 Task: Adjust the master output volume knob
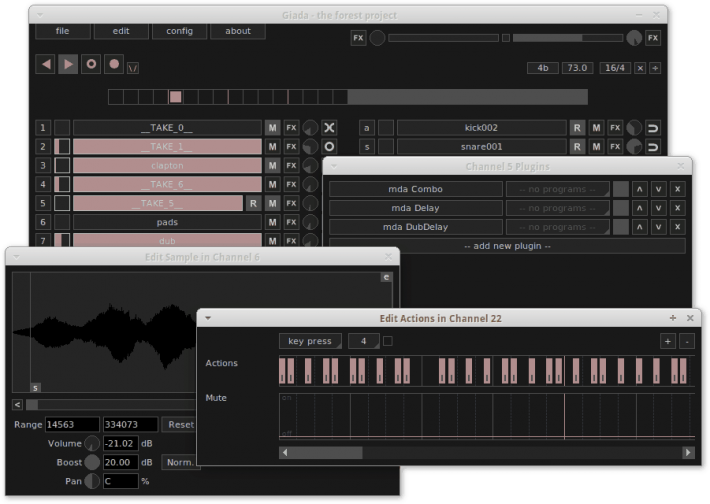coord(634,38)
